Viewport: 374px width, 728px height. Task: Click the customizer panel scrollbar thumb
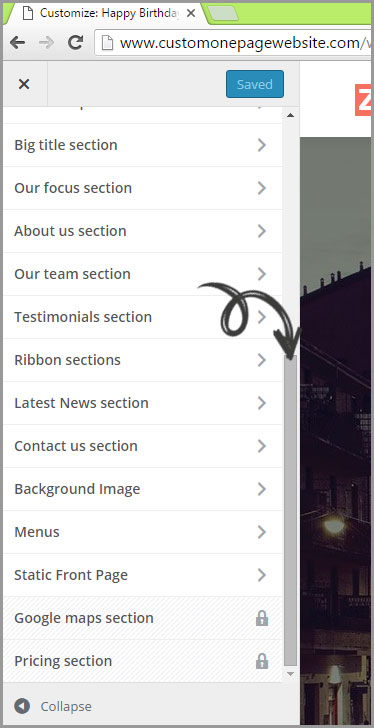pos(290,511)
